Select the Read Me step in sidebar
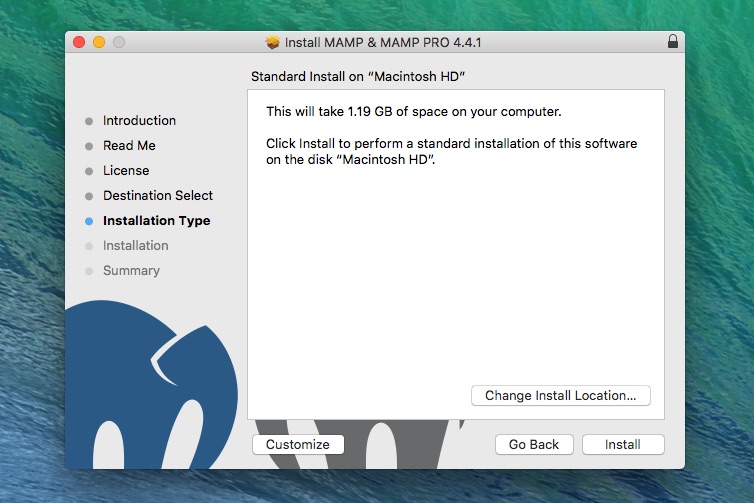The width and height of the screenshot is (754, 503). tap(129, 146)
